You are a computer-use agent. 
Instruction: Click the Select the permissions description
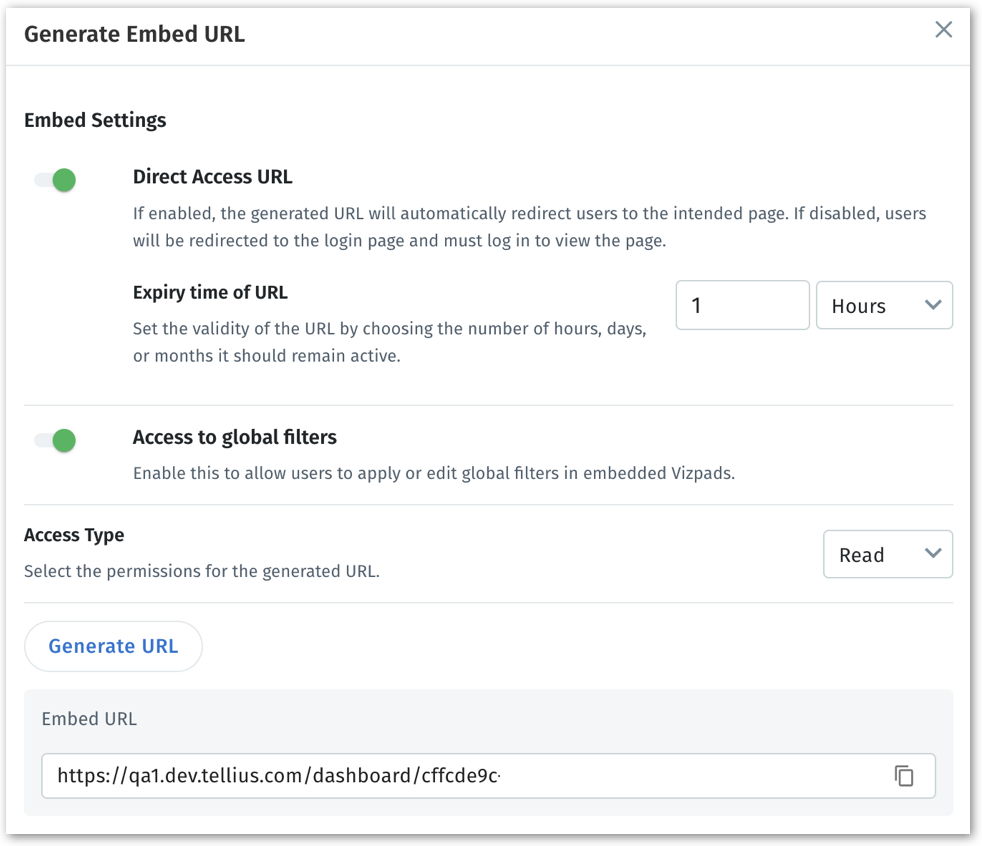click(x=201, y=572)
